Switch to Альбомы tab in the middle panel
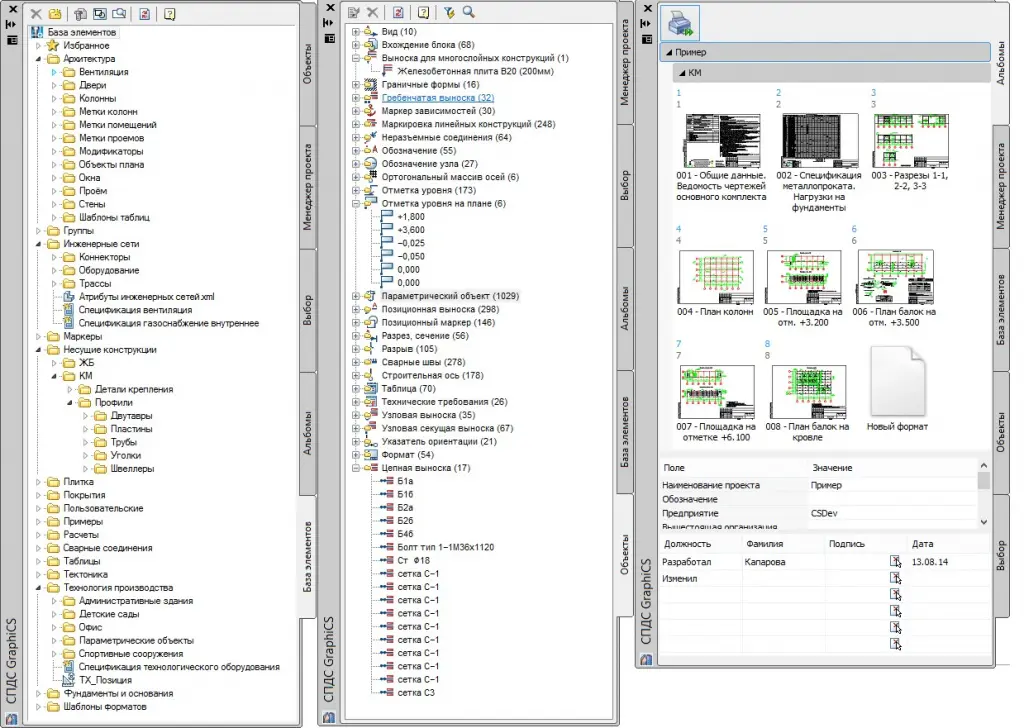Image resolution: width=1024 pixels, height=728 pixels. coord(625,308)
